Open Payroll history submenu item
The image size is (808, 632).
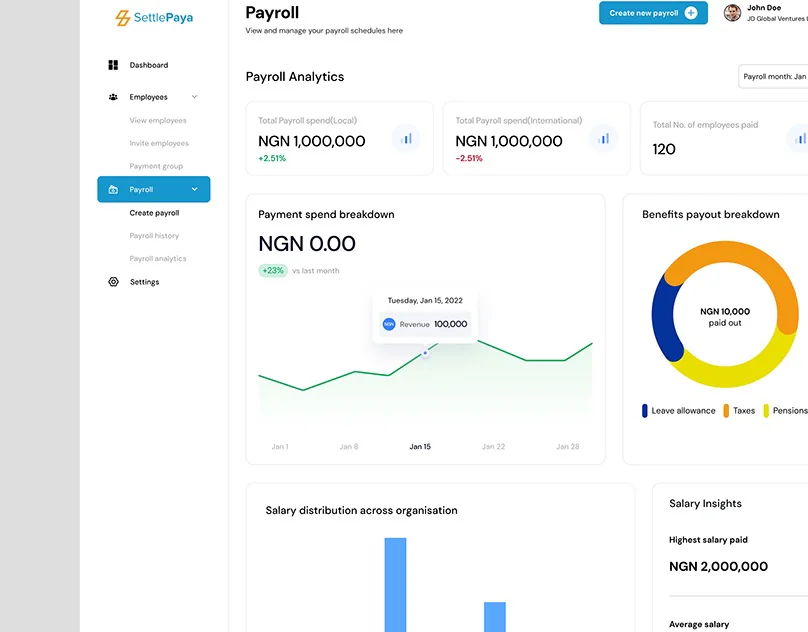154,236
